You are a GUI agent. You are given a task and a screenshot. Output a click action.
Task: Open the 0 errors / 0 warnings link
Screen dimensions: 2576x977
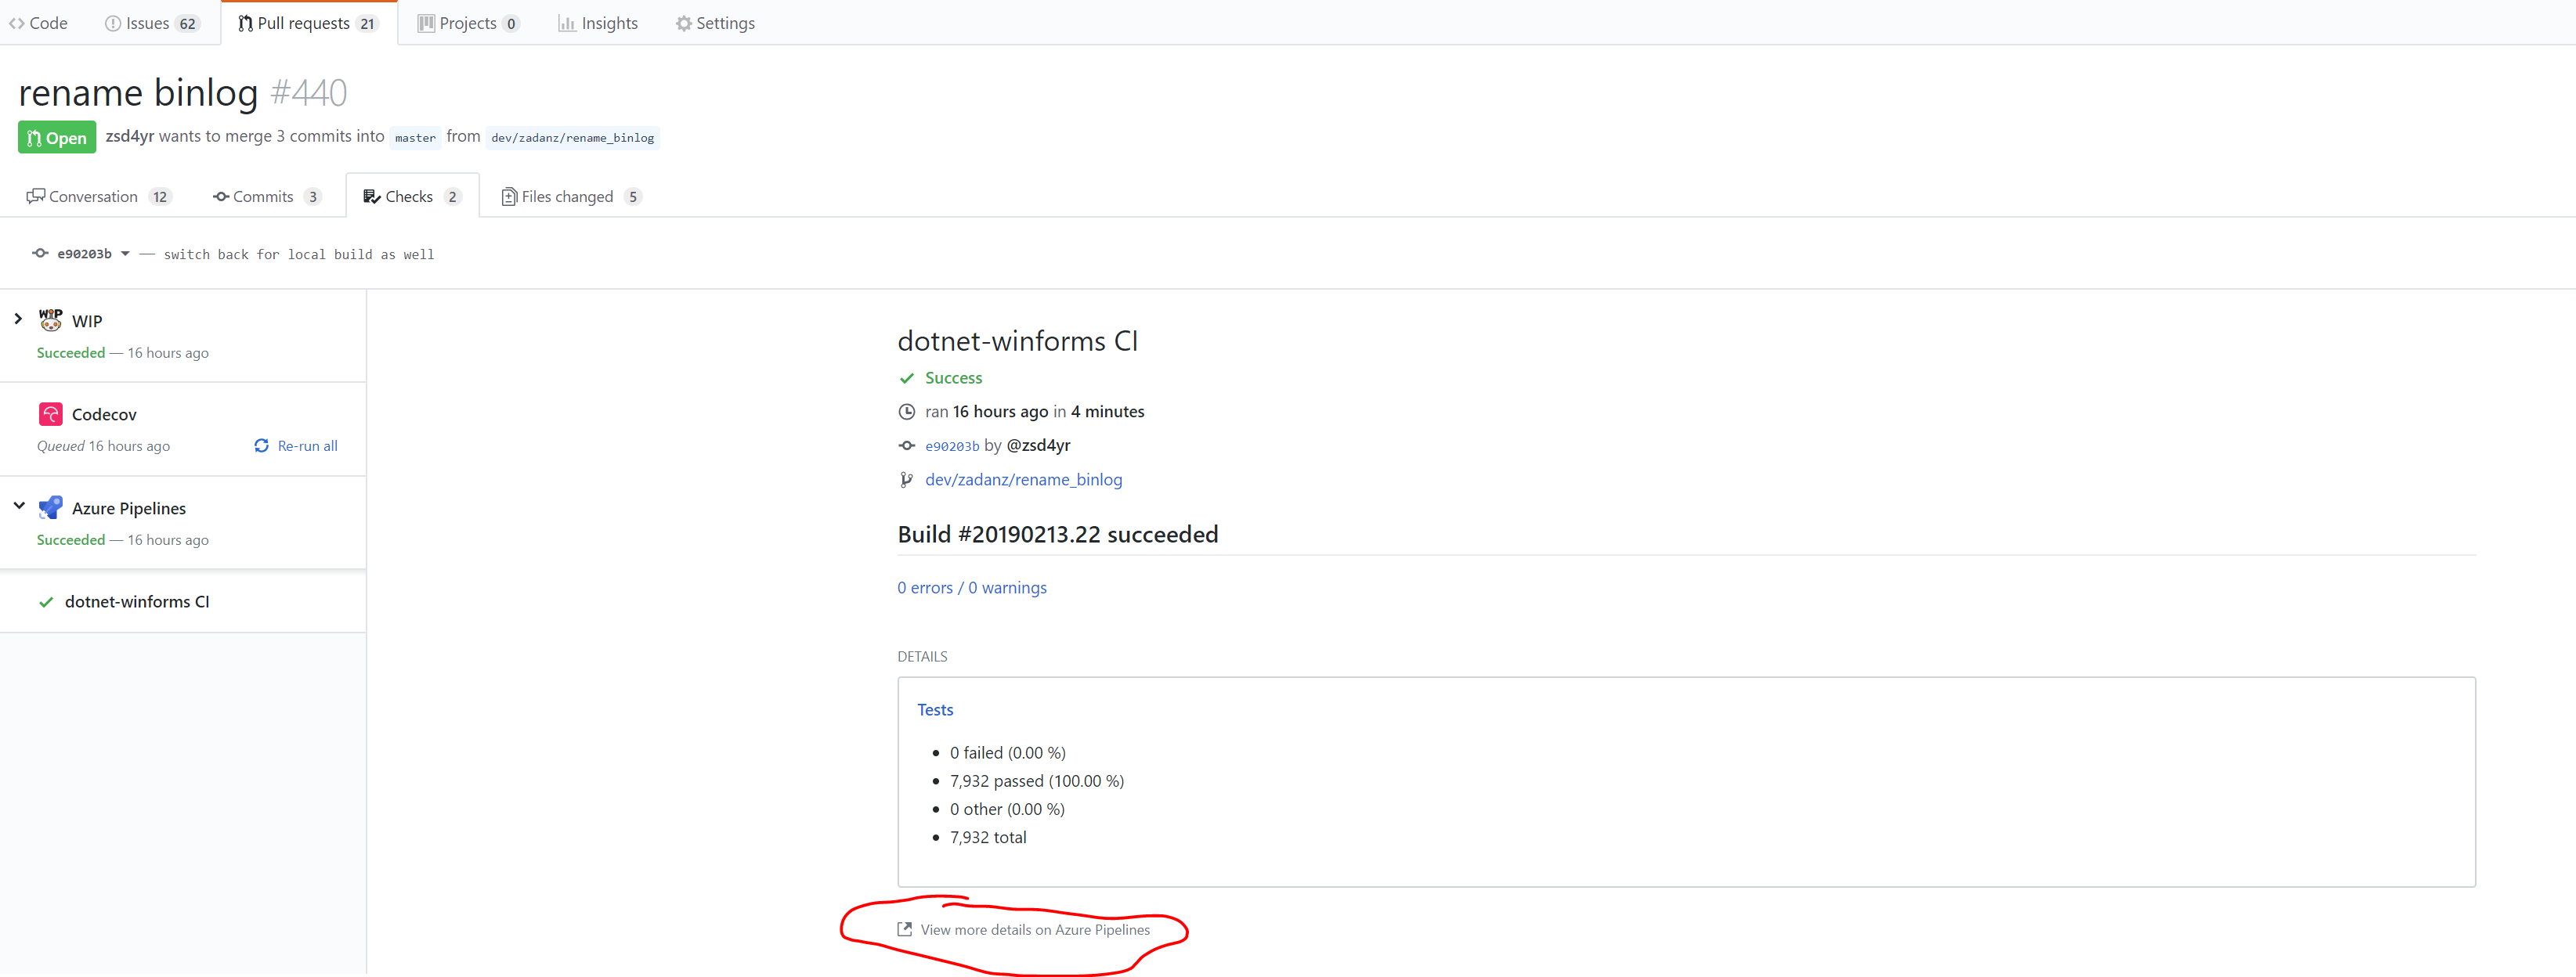click(971, 588)
